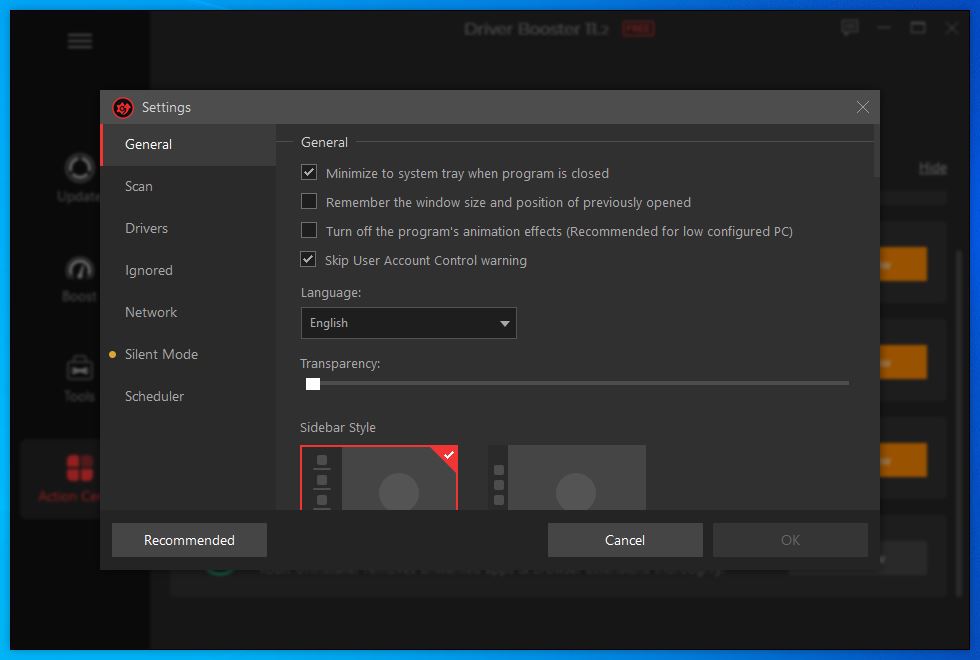Open the Scheduler settings tab
The height and width of the screenshot is (660, 980).
(188, 396)
